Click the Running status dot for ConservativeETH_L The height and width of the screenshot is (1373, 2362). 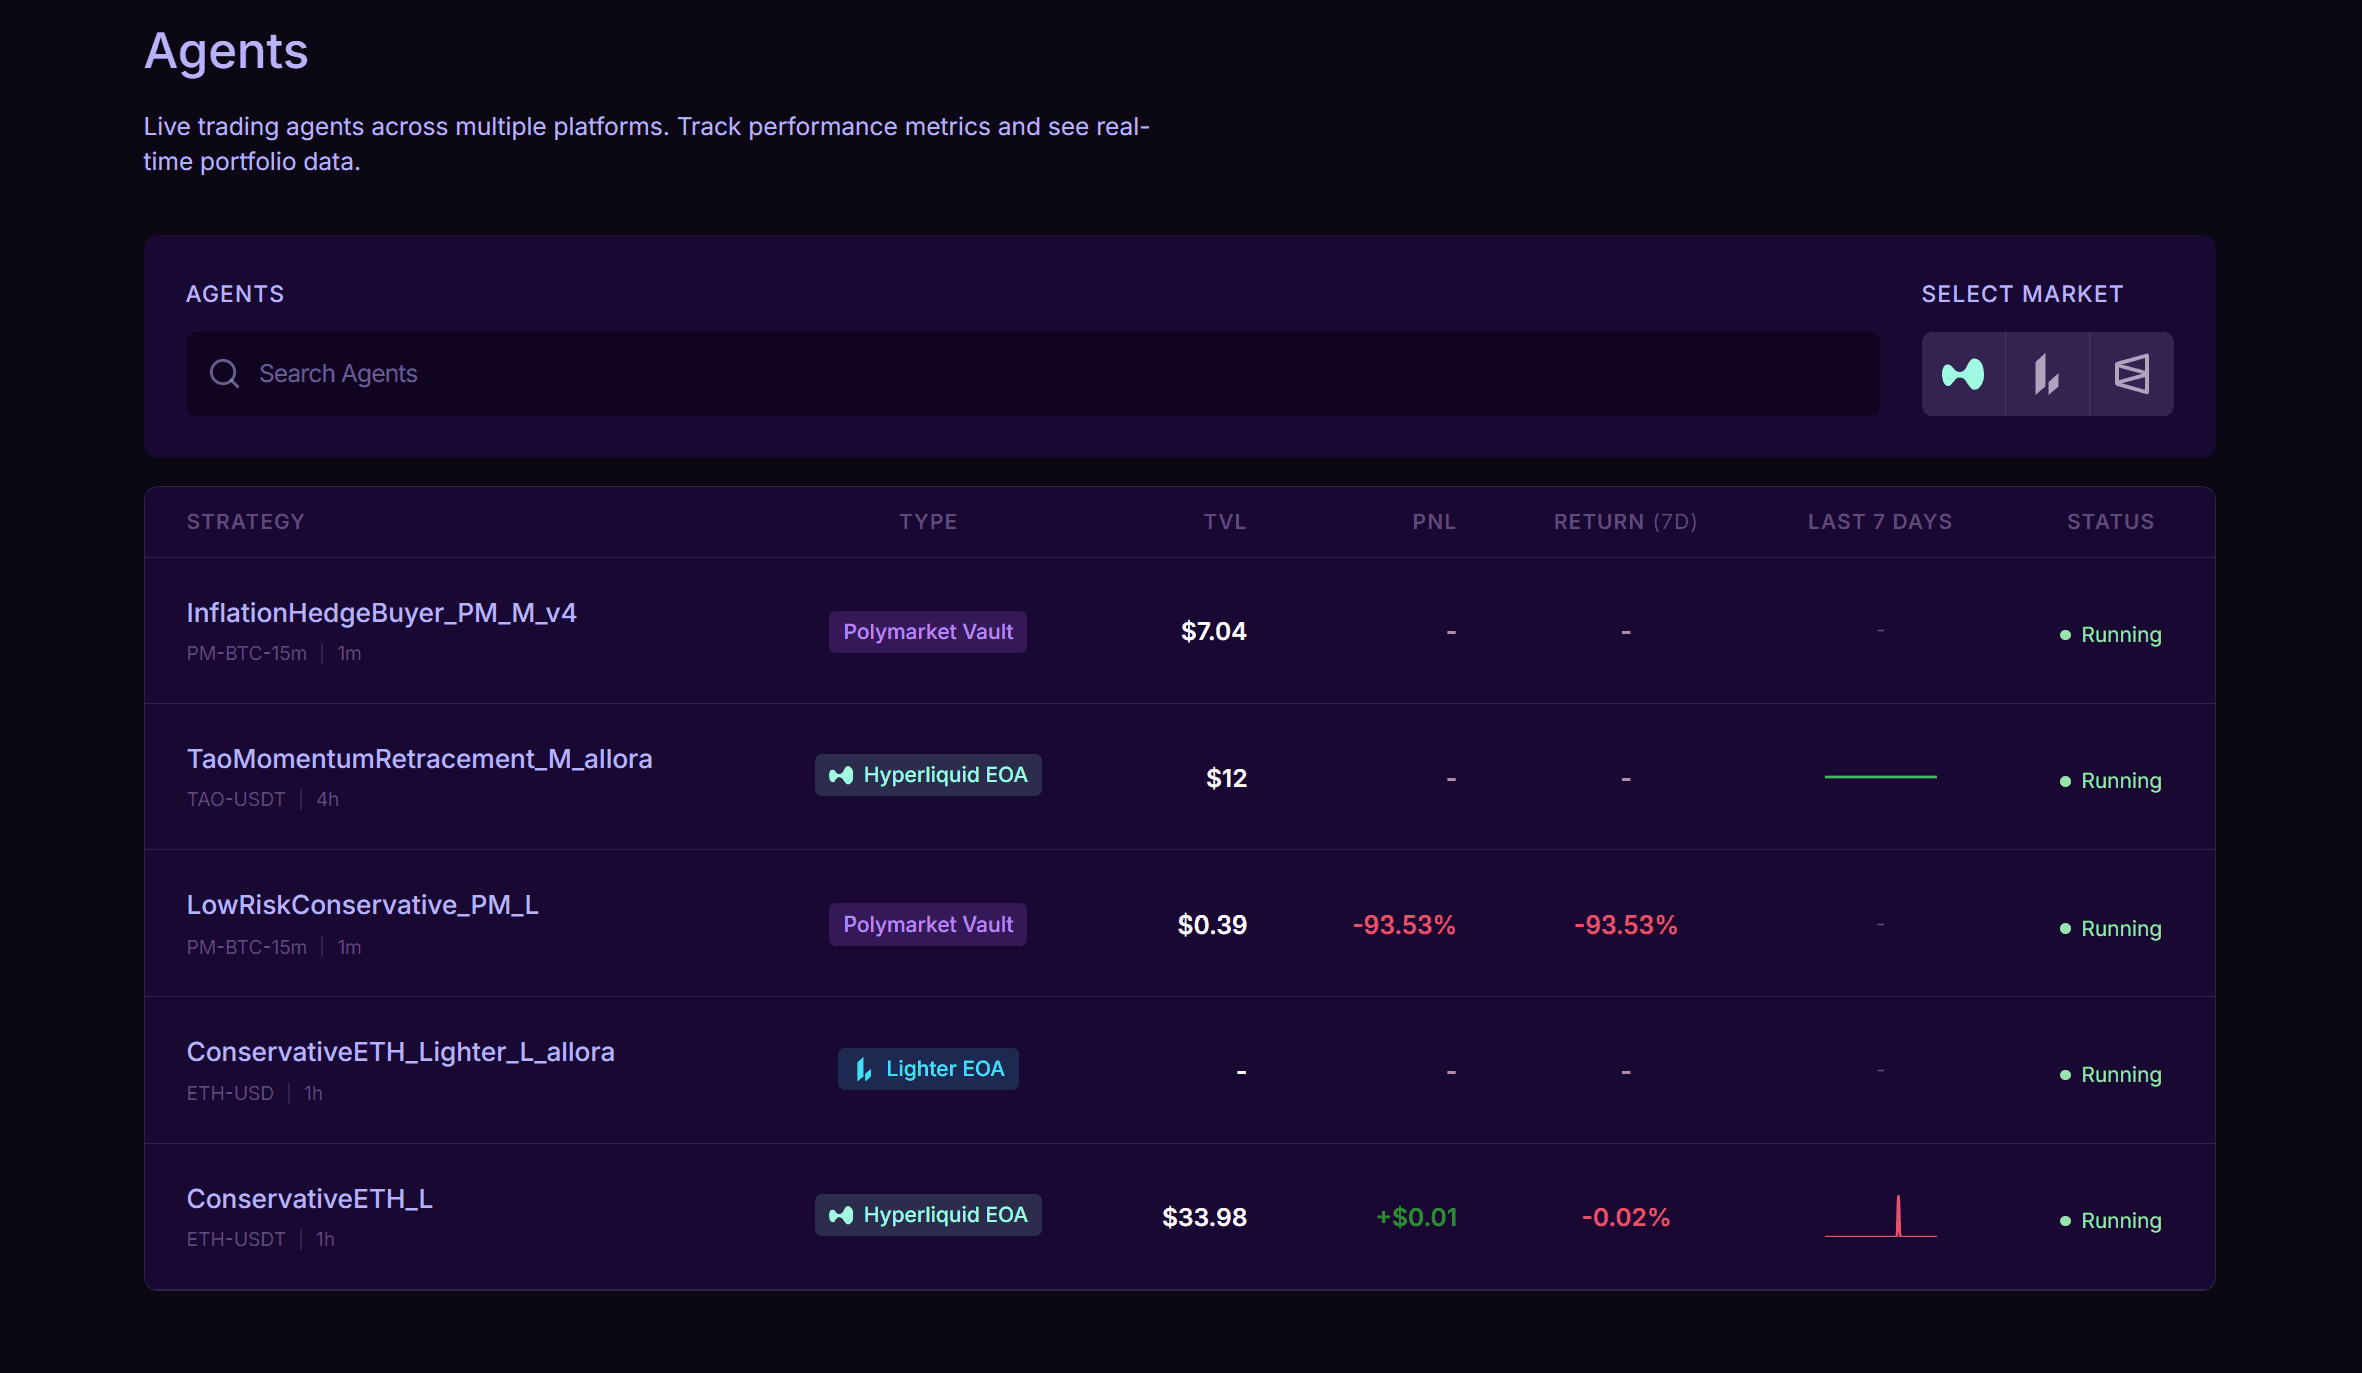coord(2065,1221)
